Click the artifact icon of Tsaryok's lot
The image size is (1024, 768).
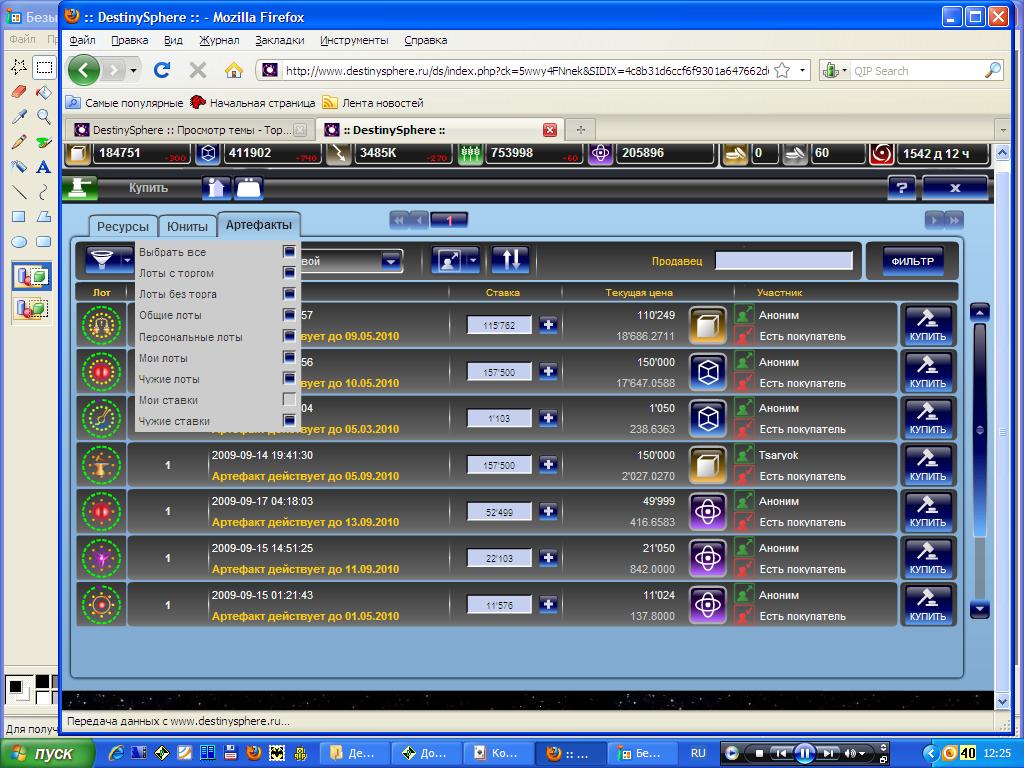coord(101,465)
